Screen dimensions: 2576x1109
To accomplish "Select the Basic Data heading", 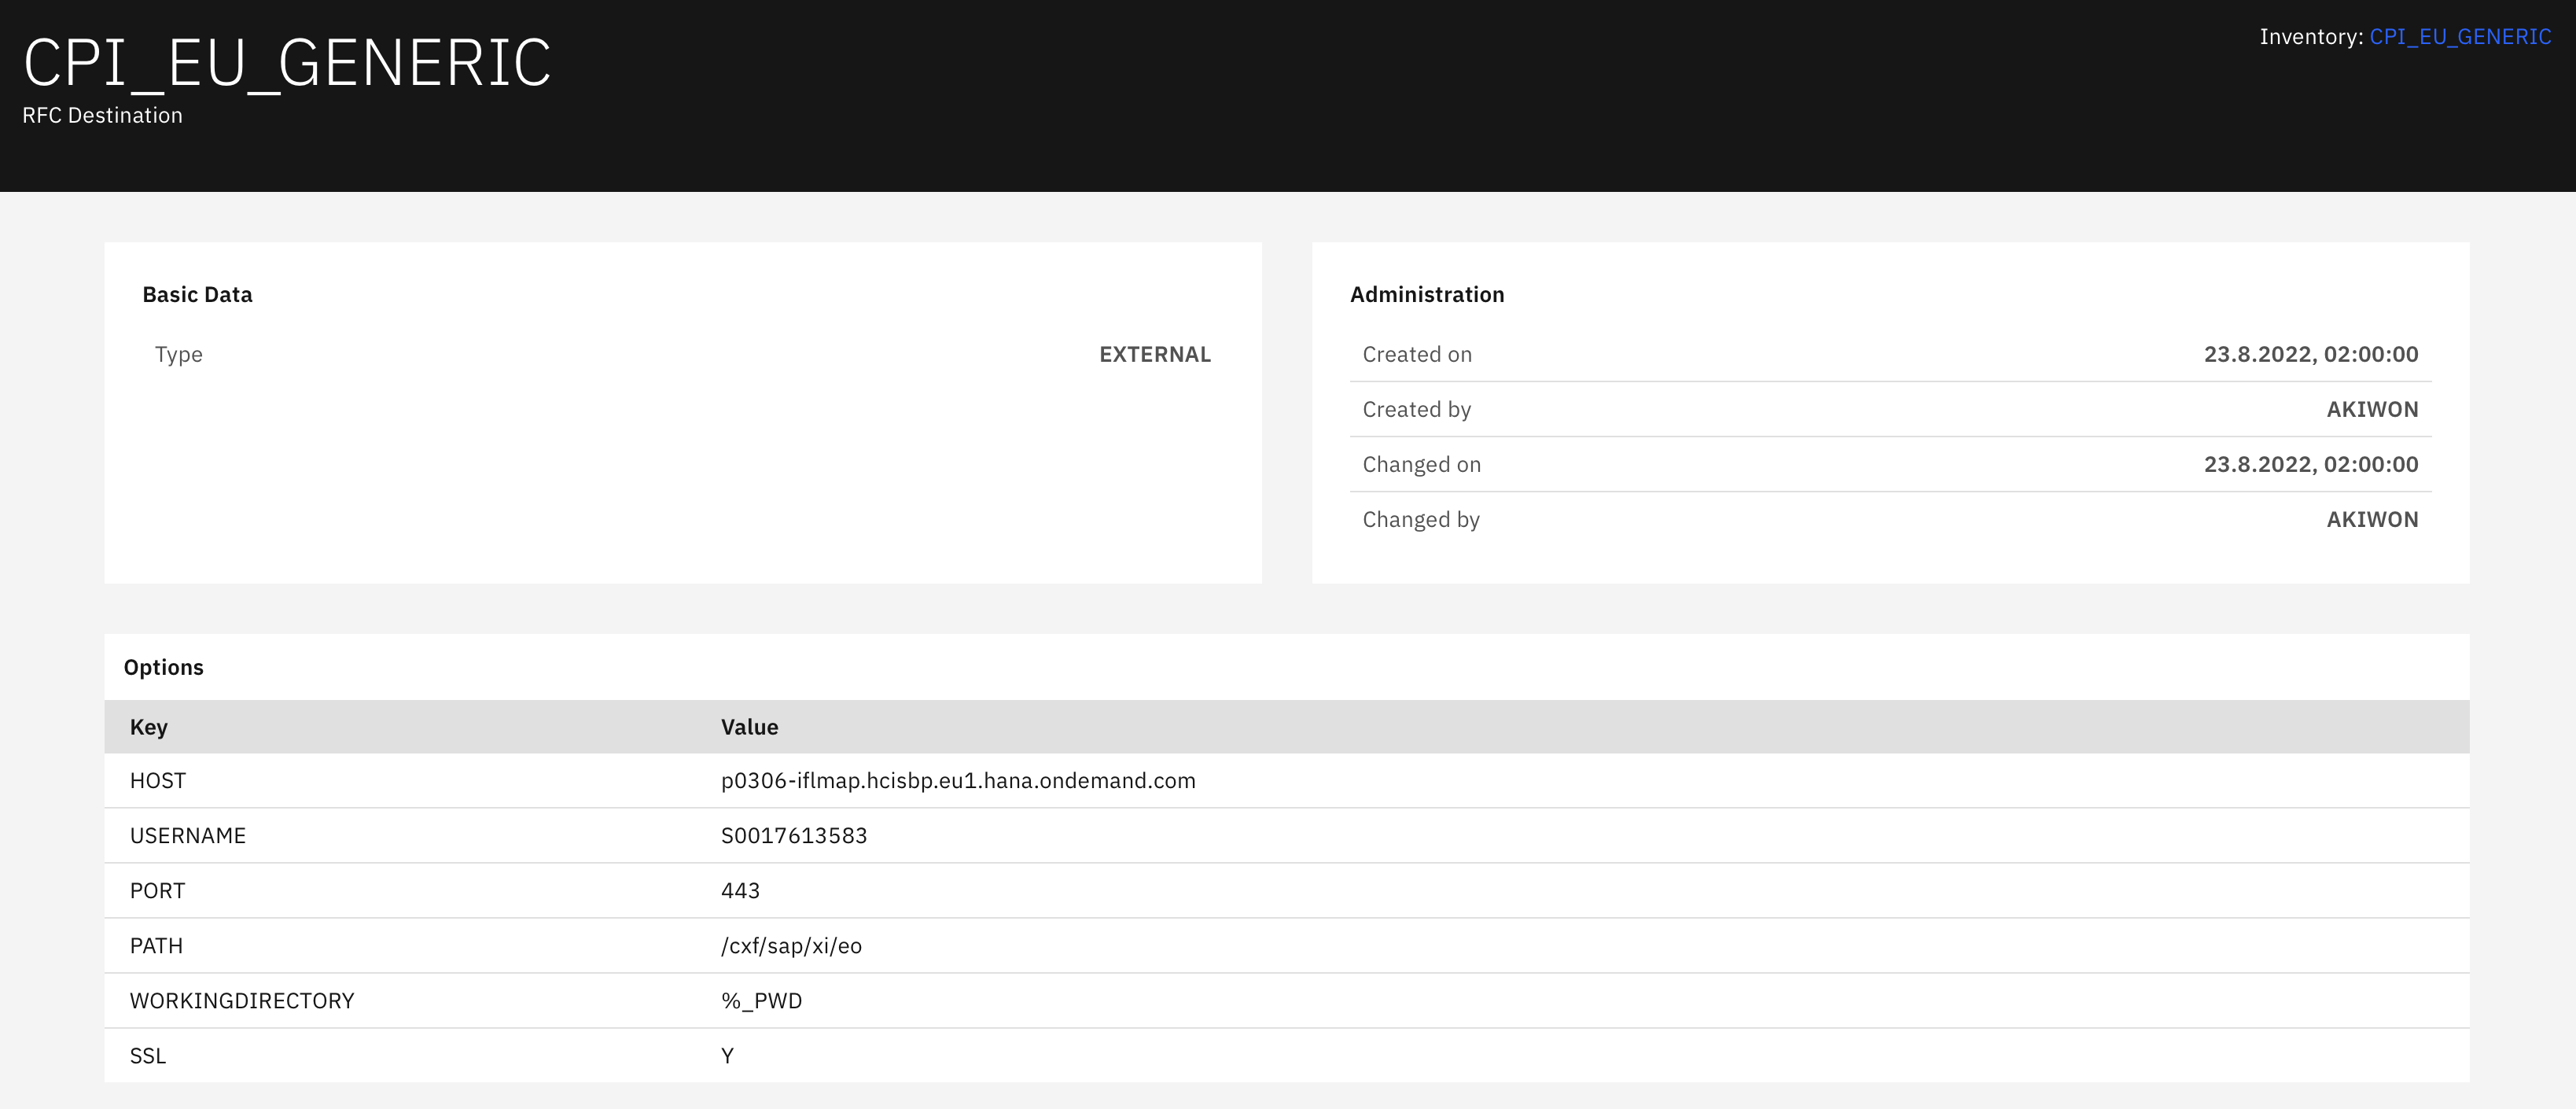I will 197,294.
